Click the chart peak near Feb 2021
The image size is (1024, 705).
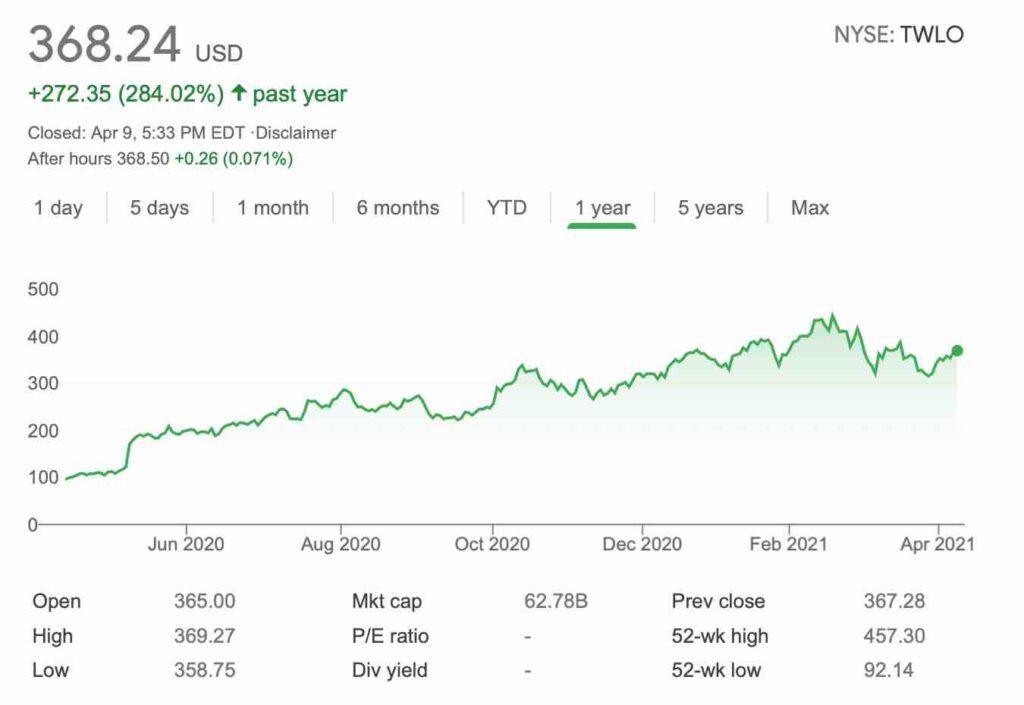(x=832, y=316)
